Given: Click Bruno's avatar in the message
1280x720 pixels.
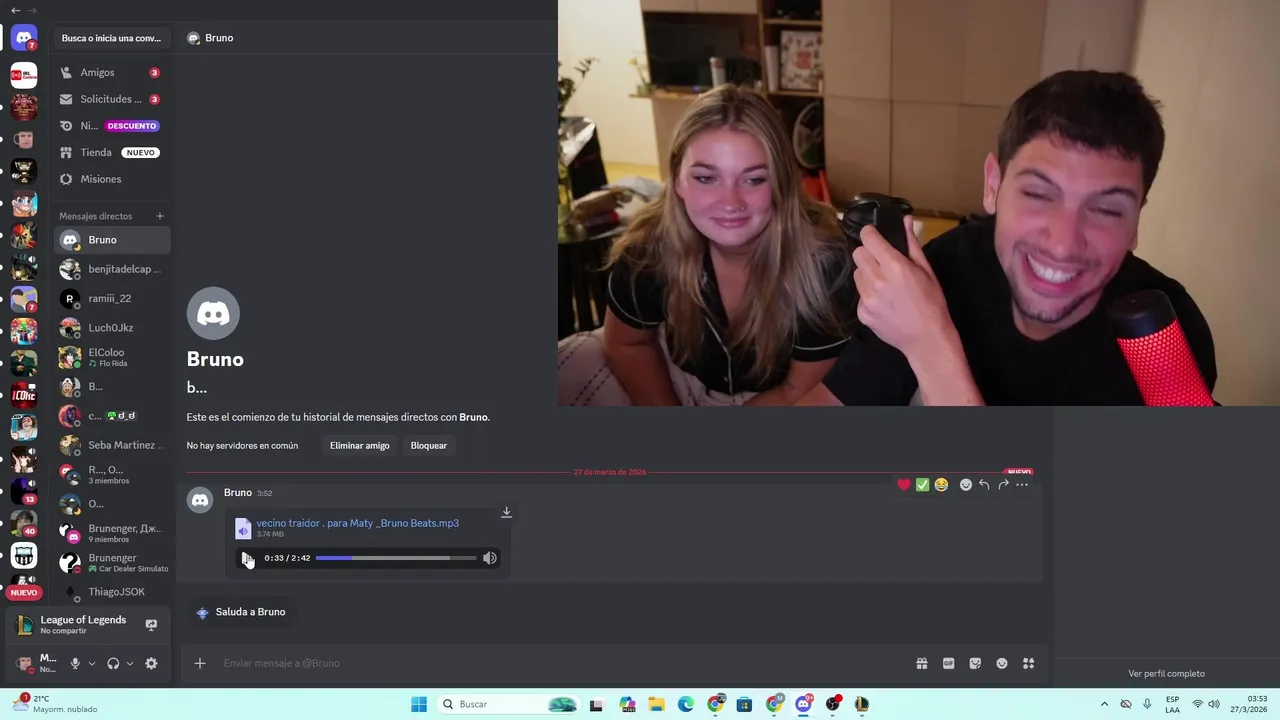Looking at the screenshot, I should point(200,500).
